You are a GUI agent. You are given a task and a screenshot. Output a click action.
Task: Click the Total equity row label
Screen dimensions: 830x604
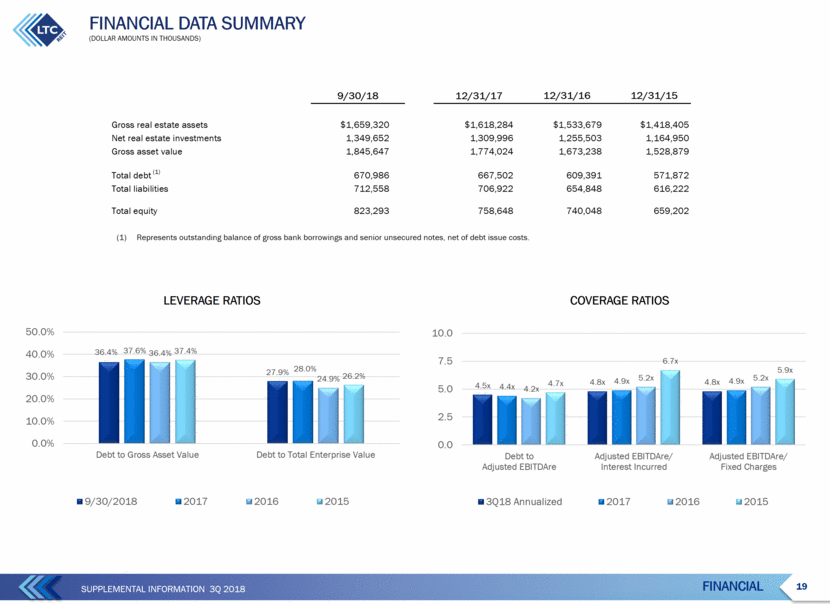(x=134, y=211)
